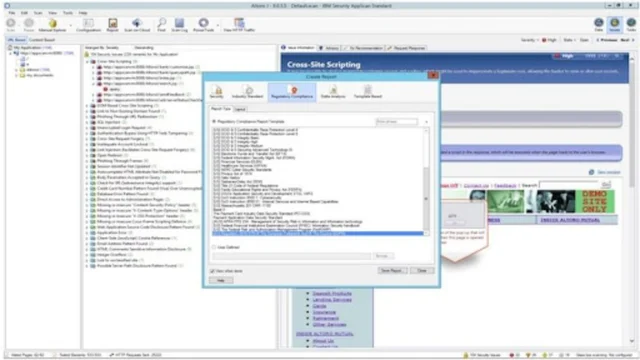Open the Fix Recommendation tab

pyautogui.click(x=363, y=48)
